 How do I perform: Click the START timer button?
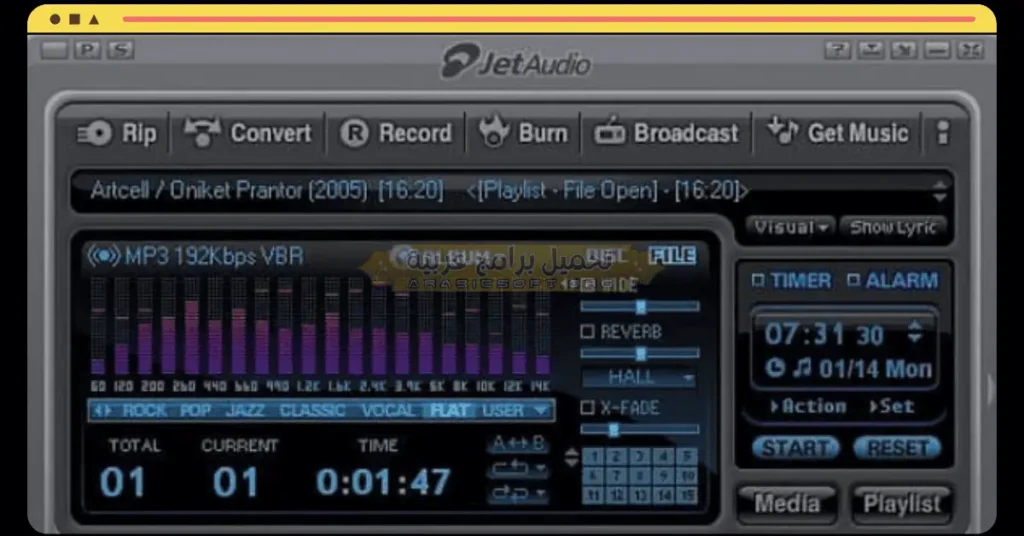(795, 449)
